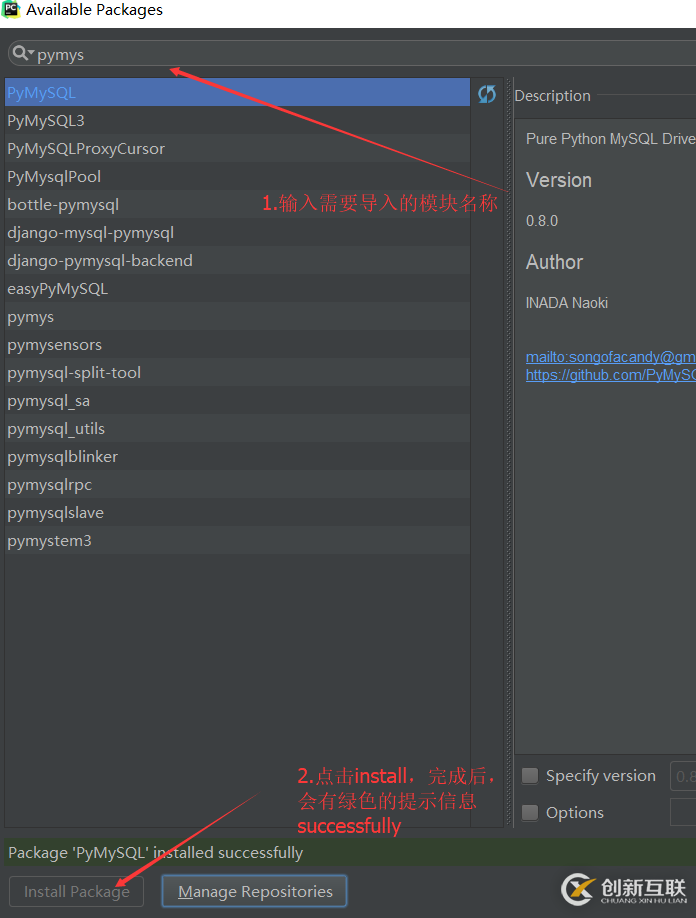Click the Install Package button

pos(76,891)
